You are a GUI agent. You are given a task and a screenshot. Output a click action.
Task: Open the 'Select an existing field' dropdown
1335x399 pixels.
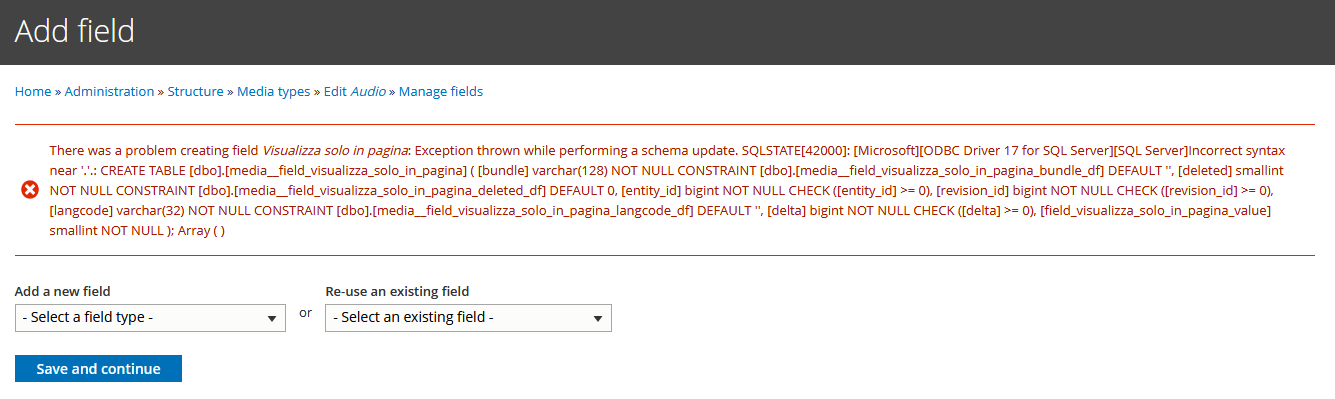(x=468, y=318)
